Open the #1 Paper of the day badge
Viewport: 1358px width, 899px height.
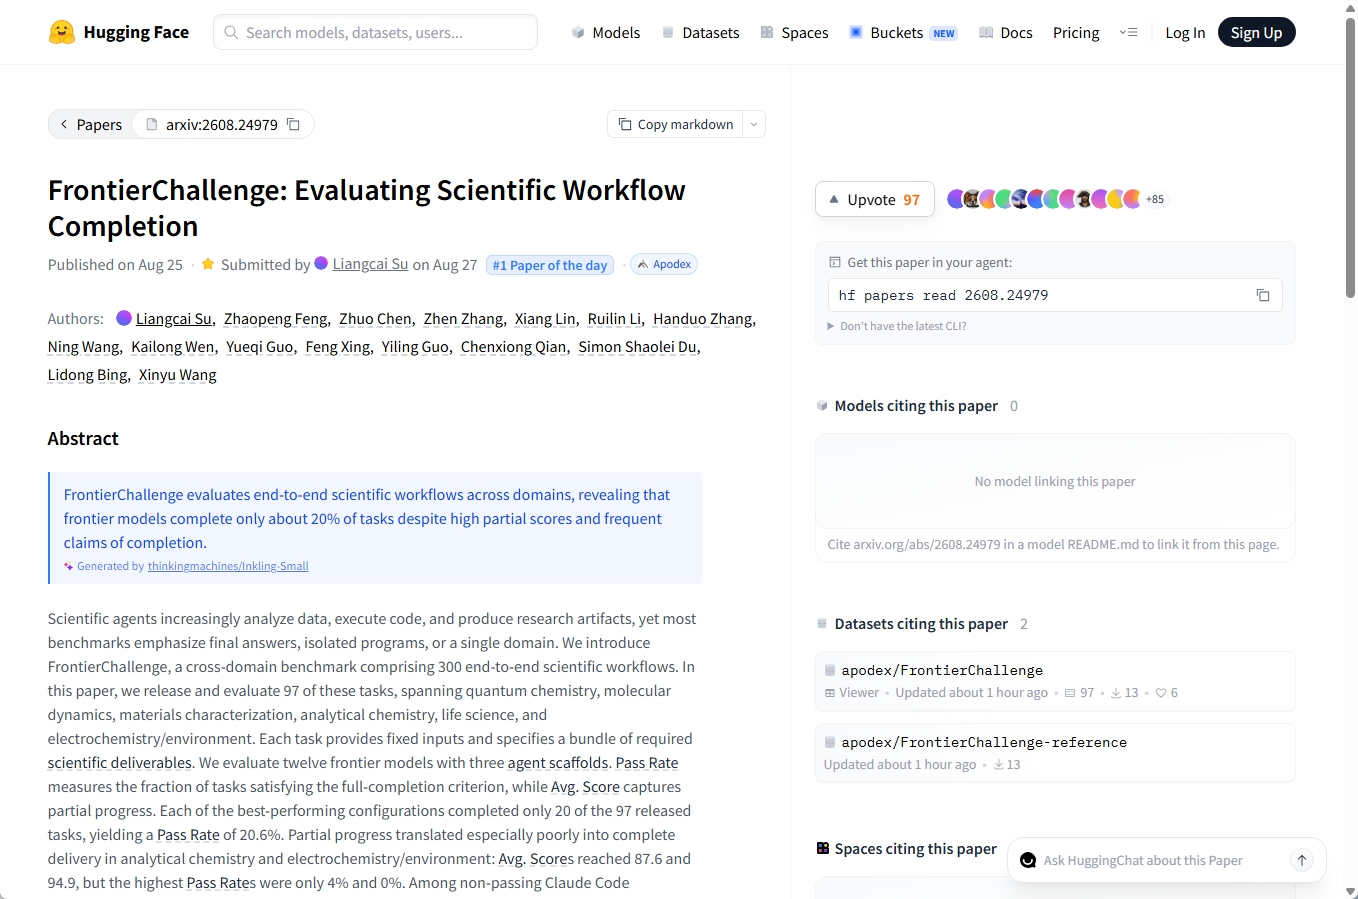pyautogui.click(x=550, y=265)
